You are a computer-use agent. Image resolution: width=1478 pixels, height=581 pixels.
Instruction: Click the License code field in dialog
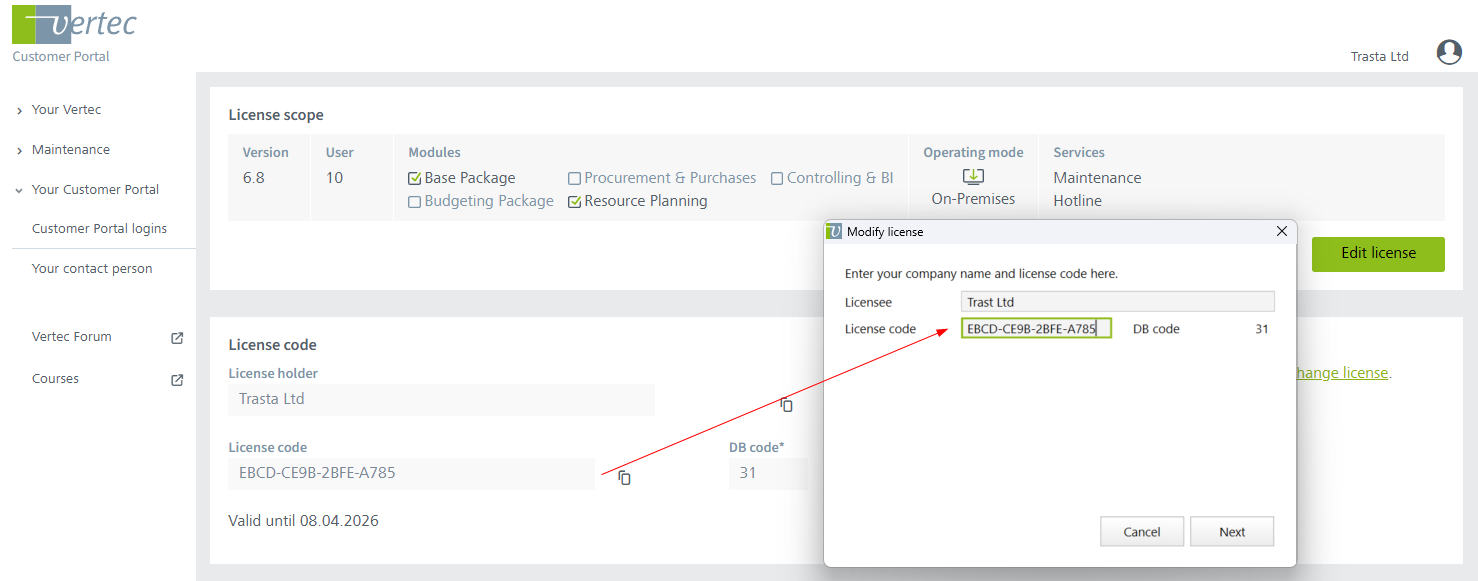point(1035,329)
